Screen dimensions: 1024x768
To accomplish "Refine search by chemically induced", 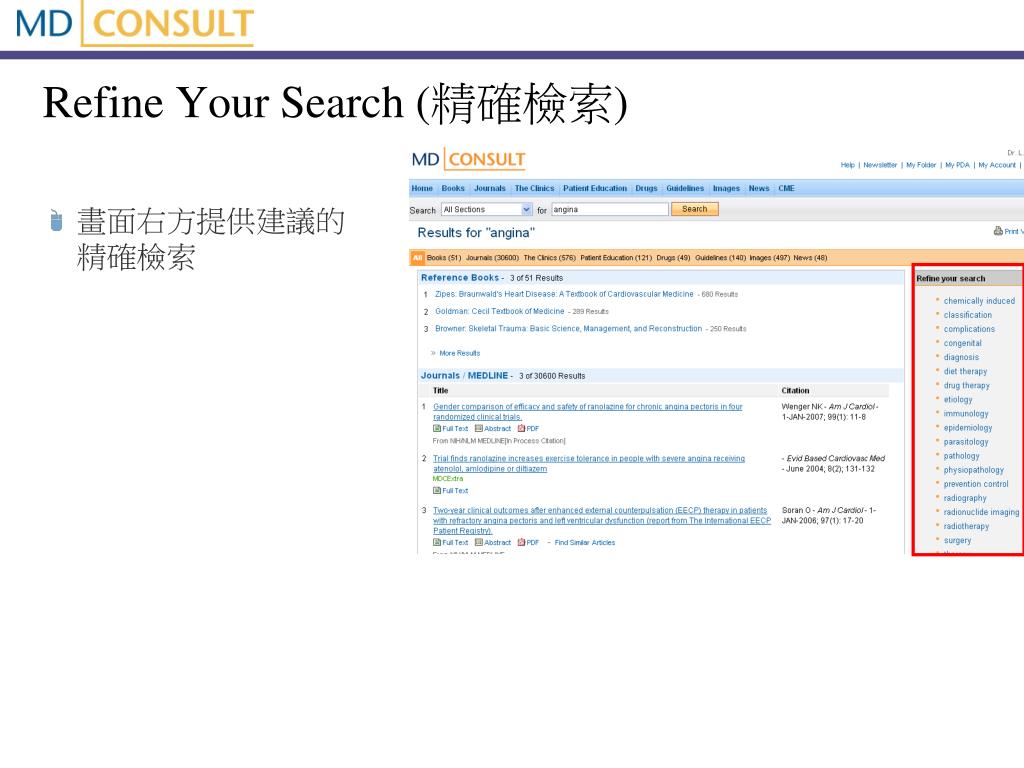I will tap(979, 301).
